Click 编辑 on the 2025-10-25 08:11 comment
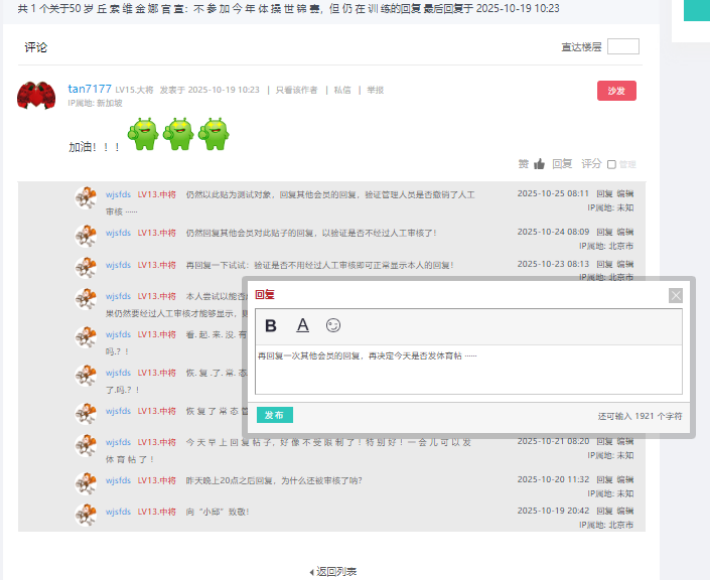This screenshot has width=710, height=580. coord(625,193)
